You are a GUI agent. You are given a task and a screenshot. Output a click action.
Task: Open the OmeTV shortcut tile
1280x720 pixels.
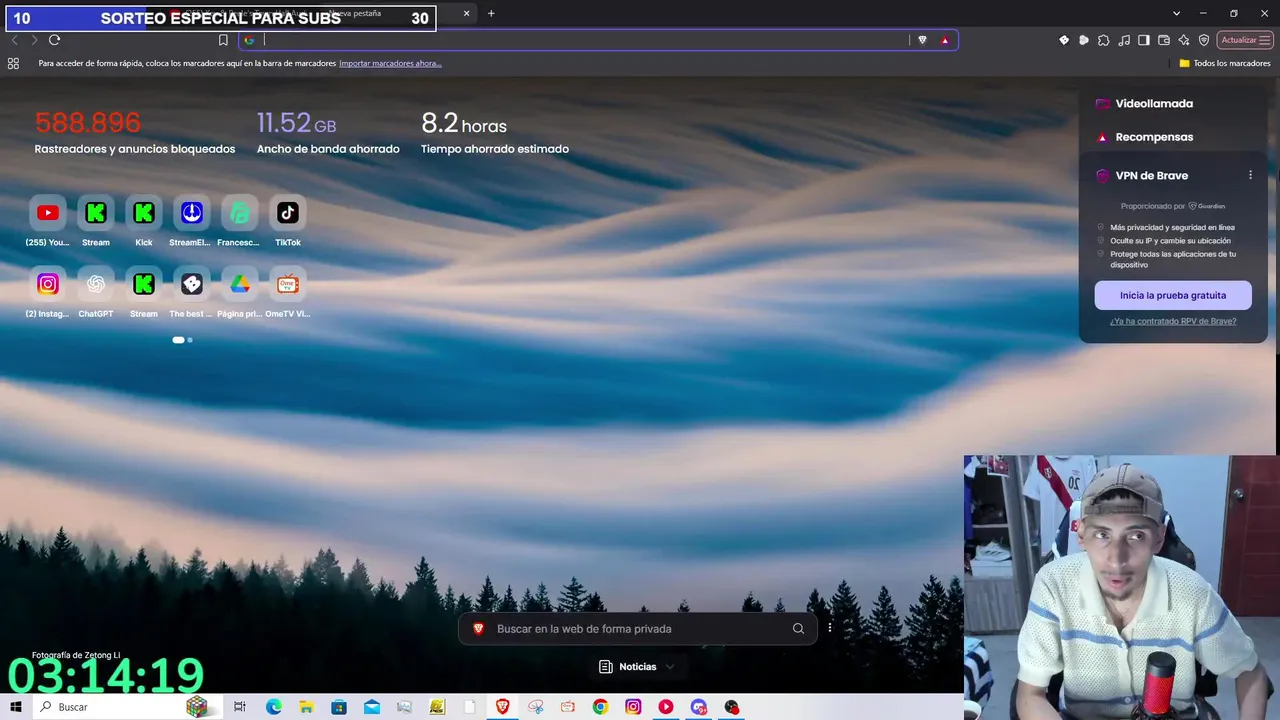tap(288, 284)
